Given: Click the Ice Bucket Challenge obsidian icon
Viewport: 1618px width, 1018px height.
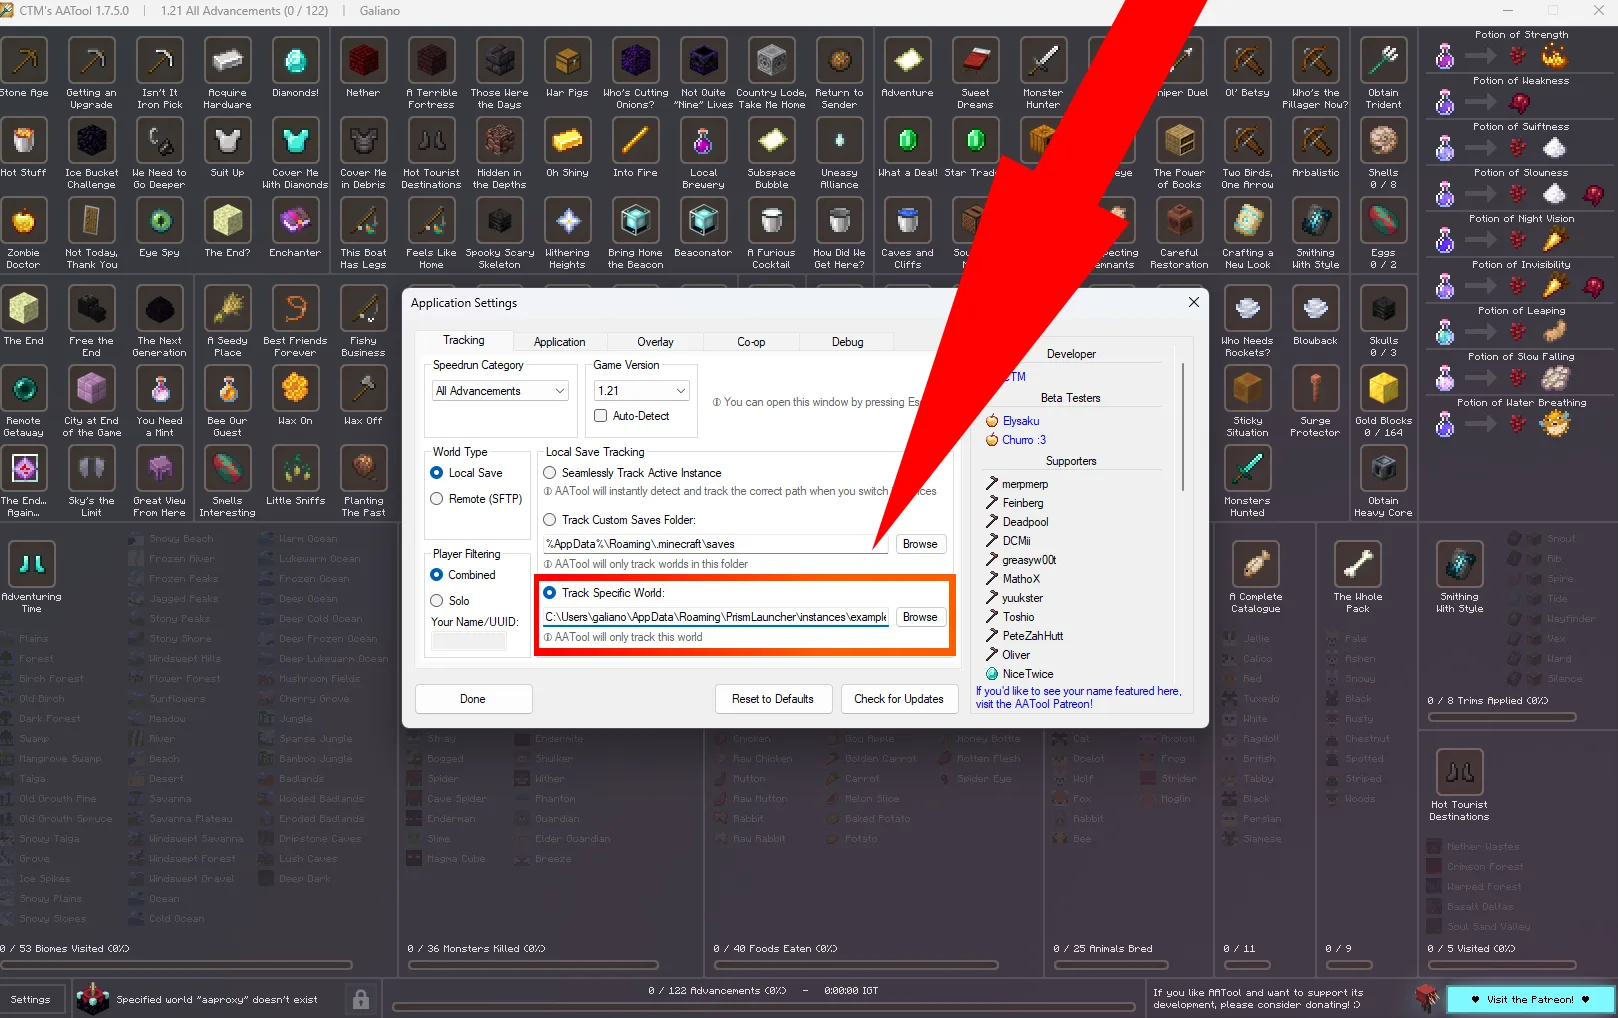Looking at the screenshot, I should tap(92, 141).
